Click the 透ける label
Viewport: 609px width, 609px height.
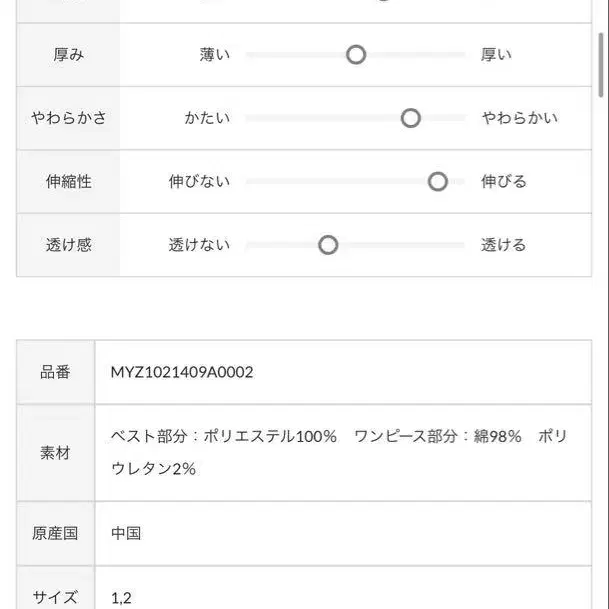[x=504, y=245]
